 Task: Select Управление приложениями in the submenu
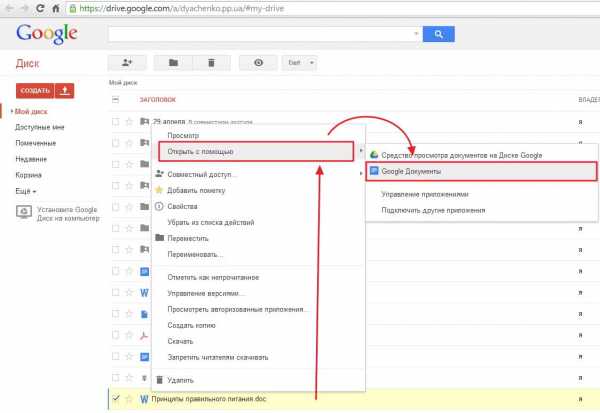pyautogui.click(x=425, y=194)
